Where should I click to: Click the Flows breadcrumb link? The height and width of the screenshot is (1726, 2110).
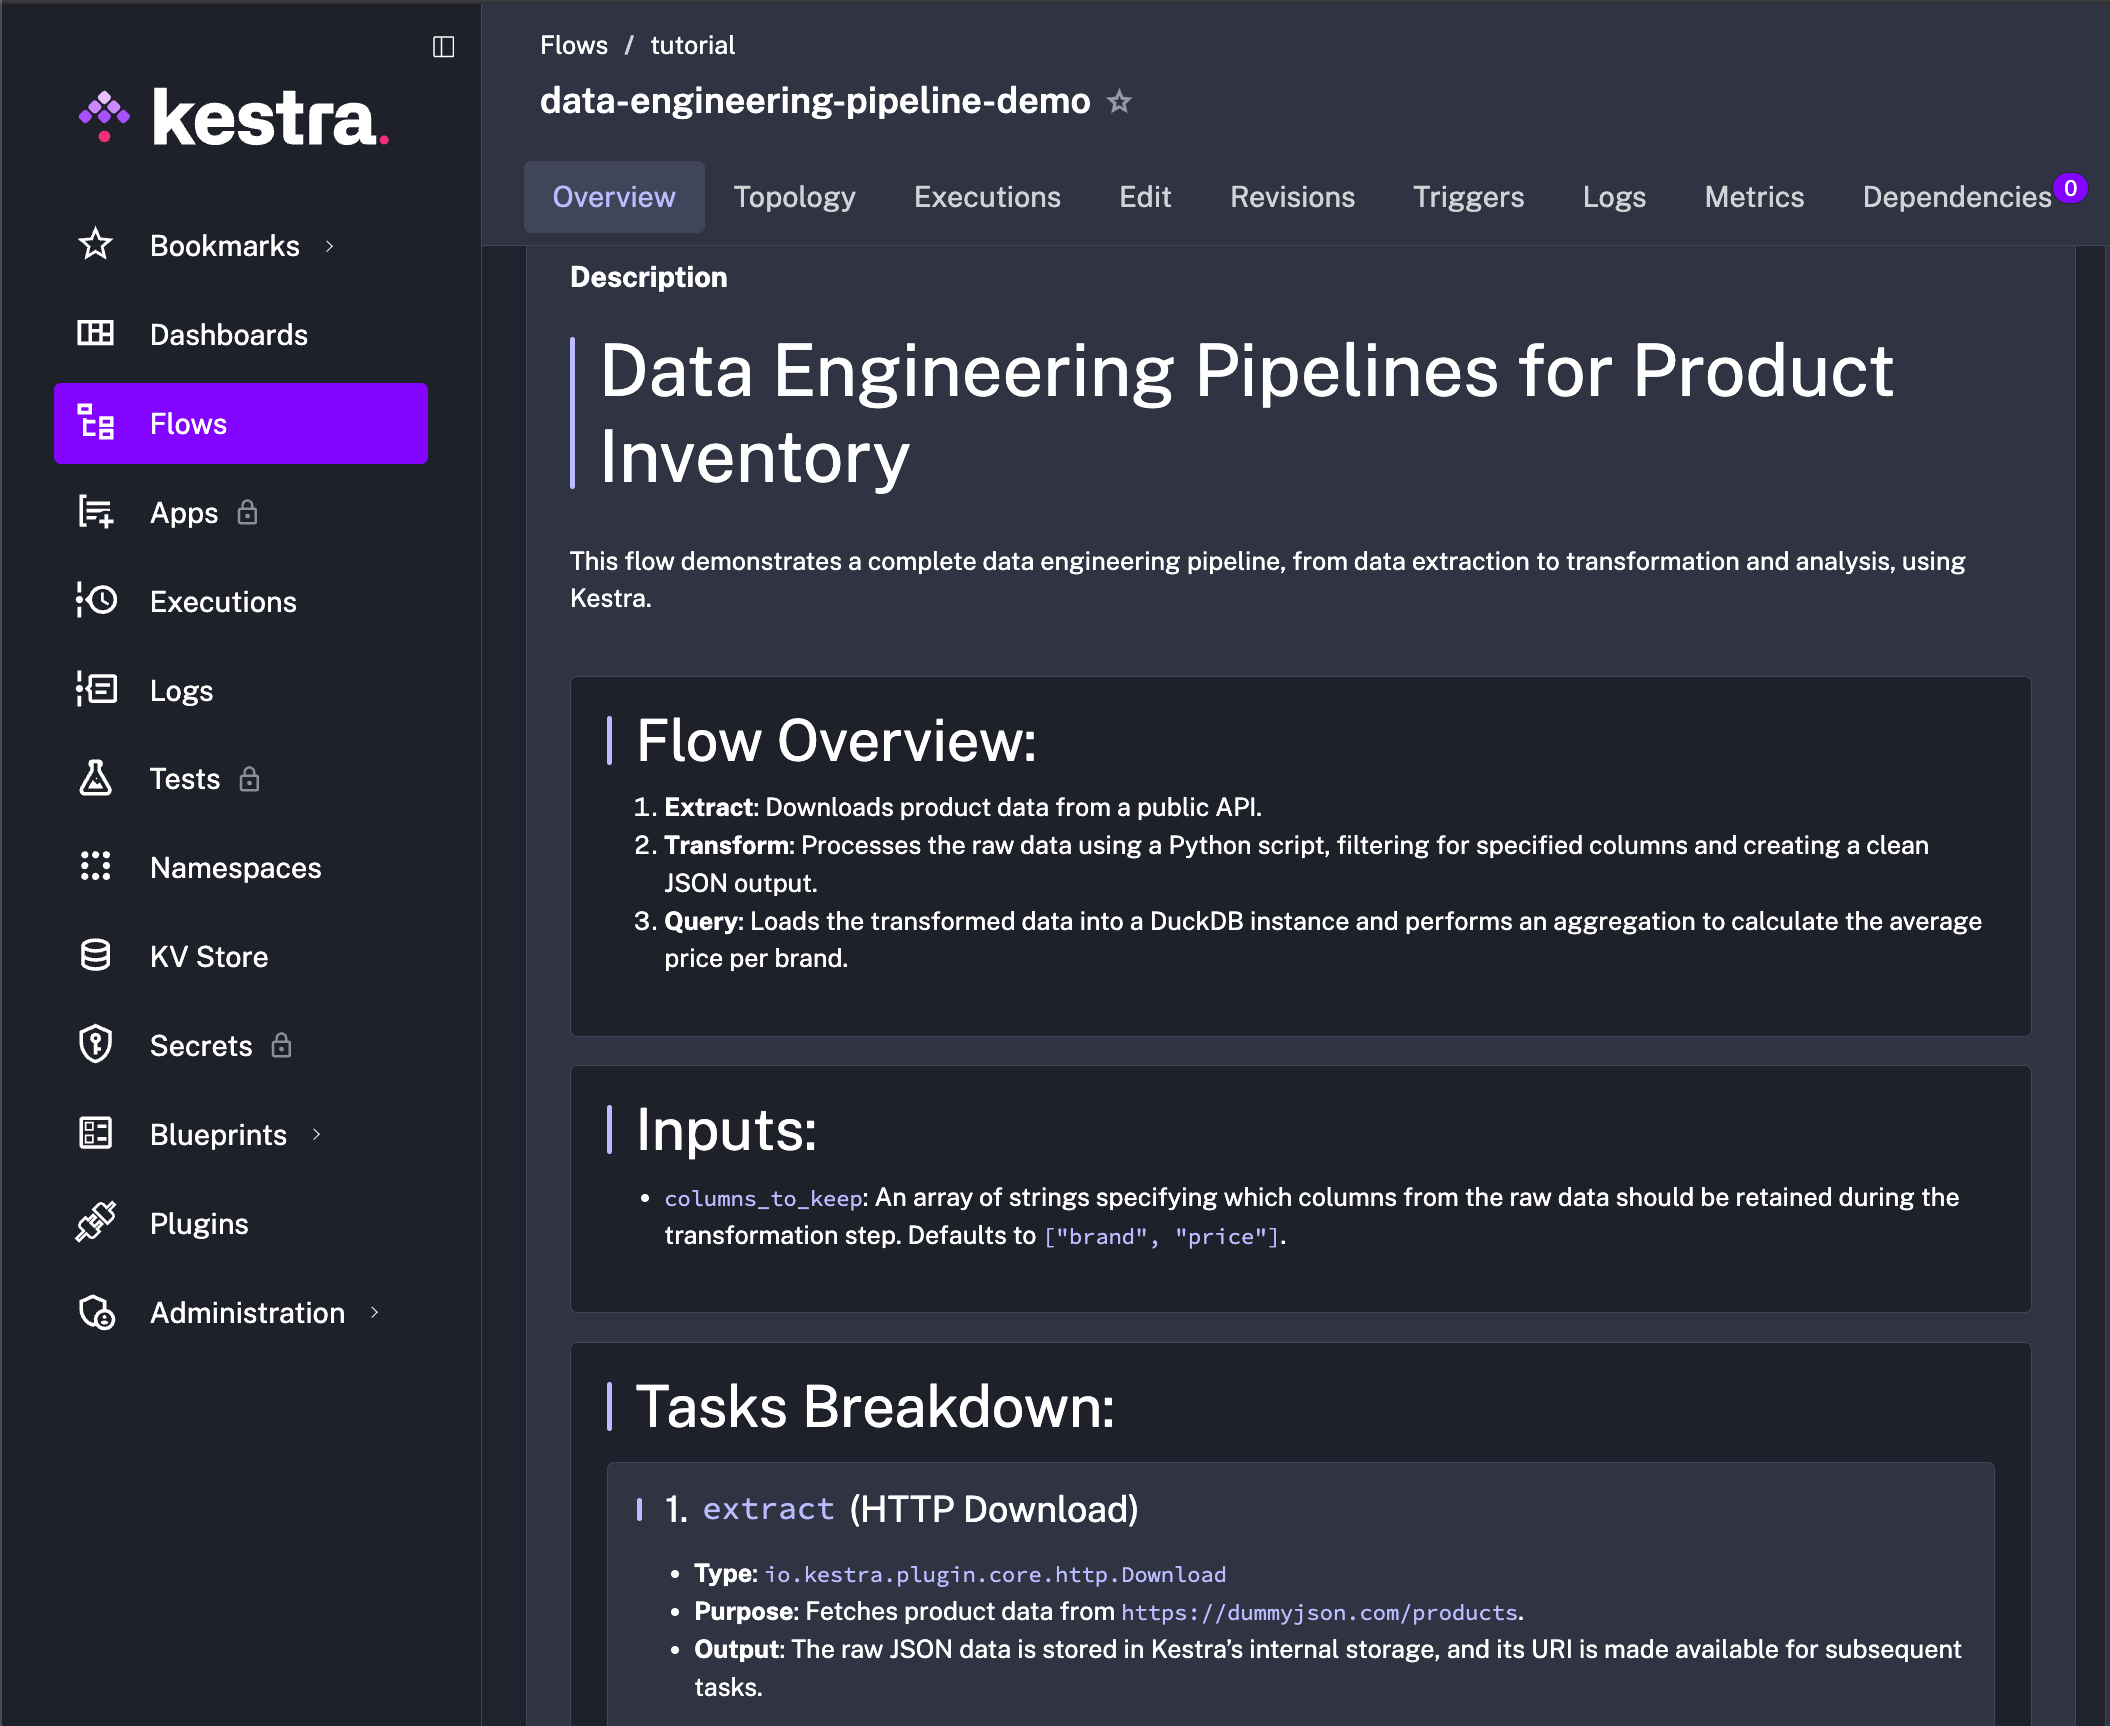[x=573, y=45]
